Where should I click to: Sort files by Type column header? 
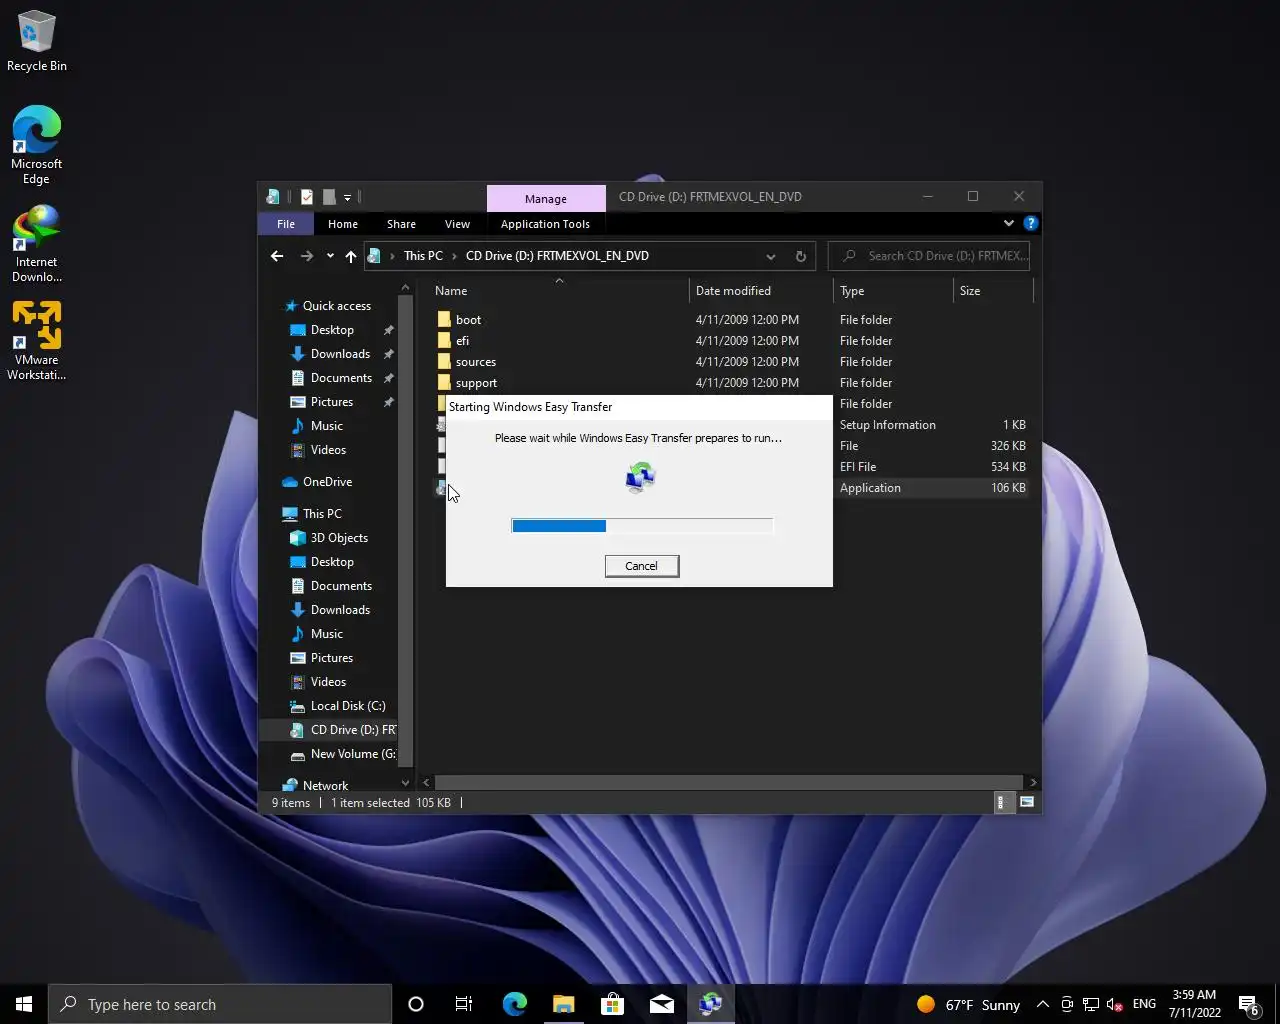[852, 291]
